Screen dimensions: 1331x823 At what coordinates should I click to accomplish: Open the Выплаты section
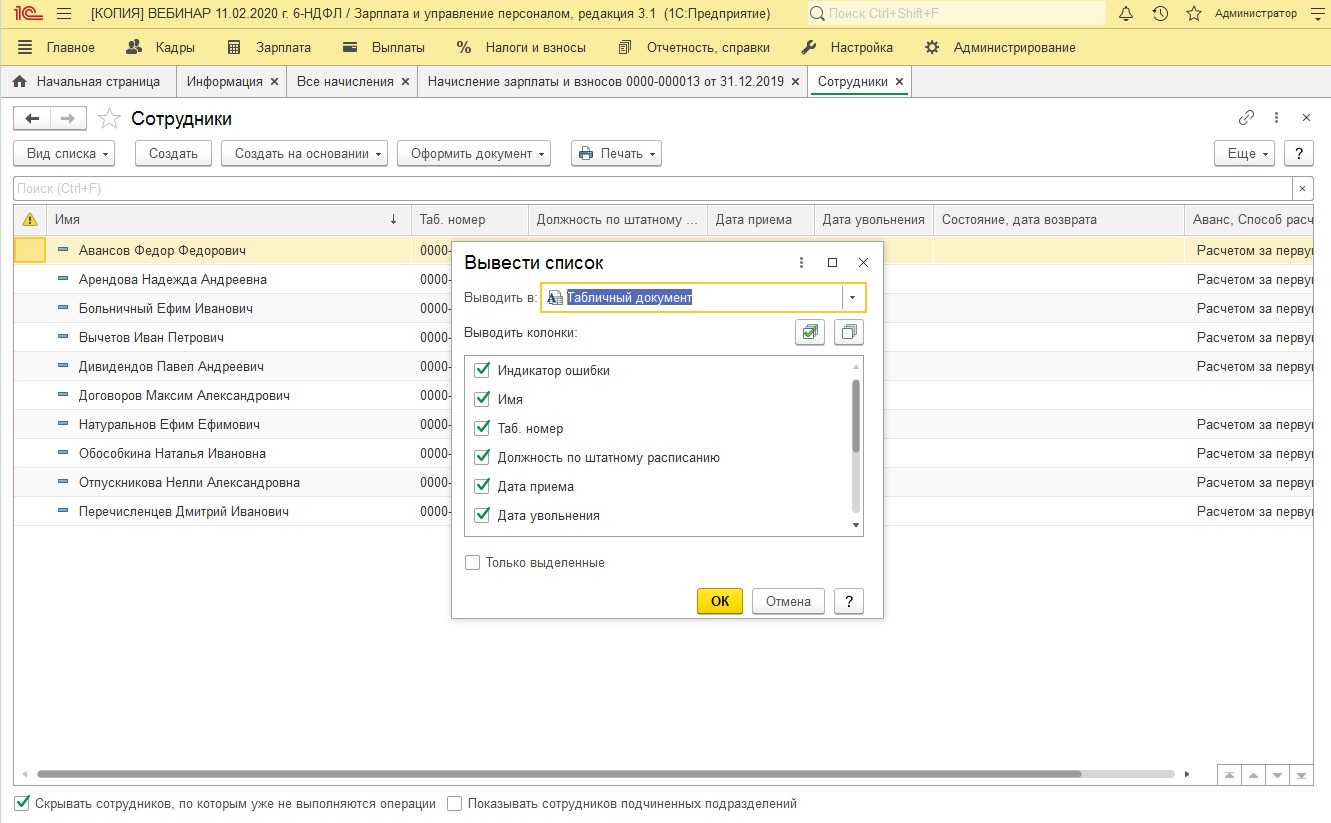pos(384,47)
